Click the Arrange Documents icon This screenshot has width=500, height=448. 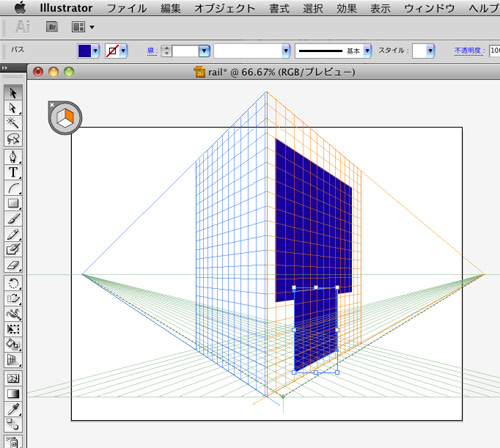(78, 27)
